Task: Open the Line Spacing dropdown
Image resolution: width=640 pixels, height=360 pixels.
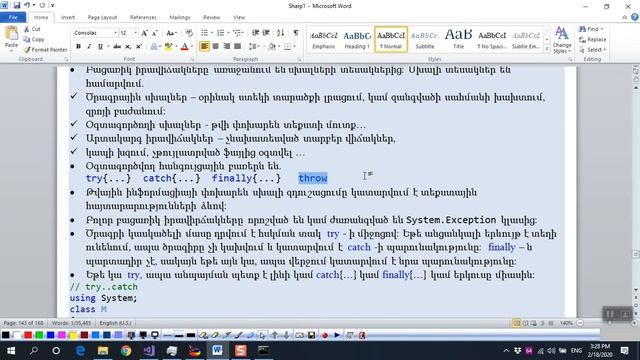Action: 254,47
